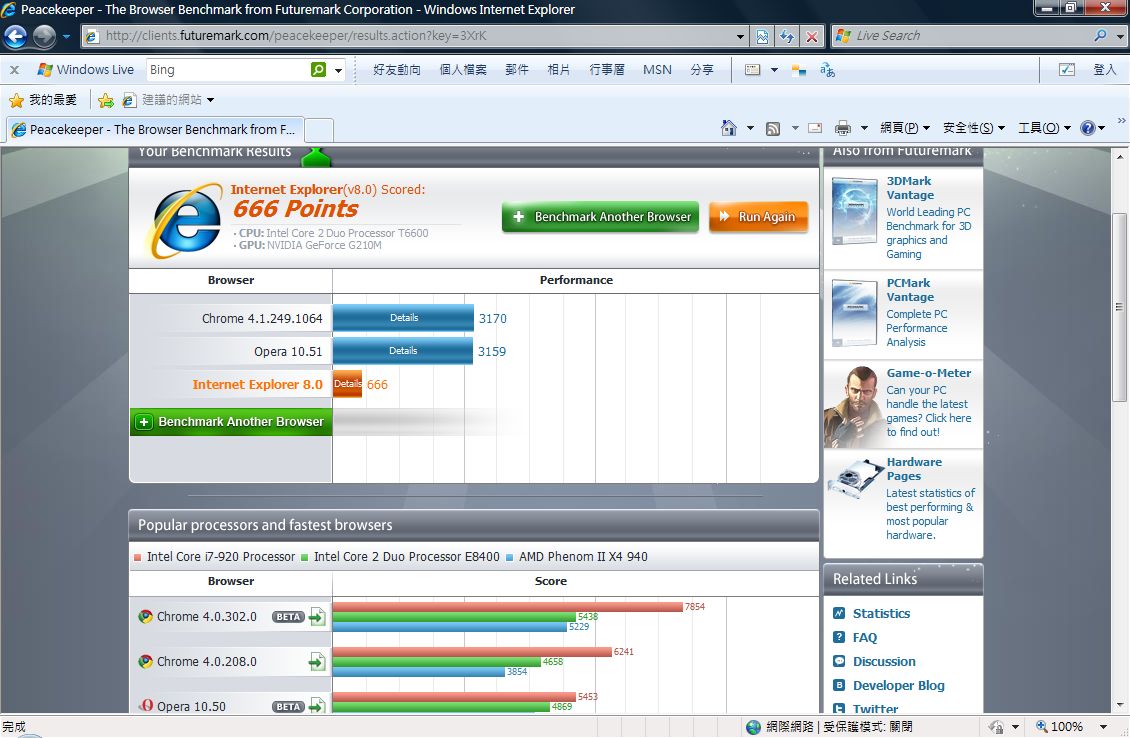Viewport: 1130px width, 738px height.
Task: Click the Bing search input field
Action: point(228,70)
